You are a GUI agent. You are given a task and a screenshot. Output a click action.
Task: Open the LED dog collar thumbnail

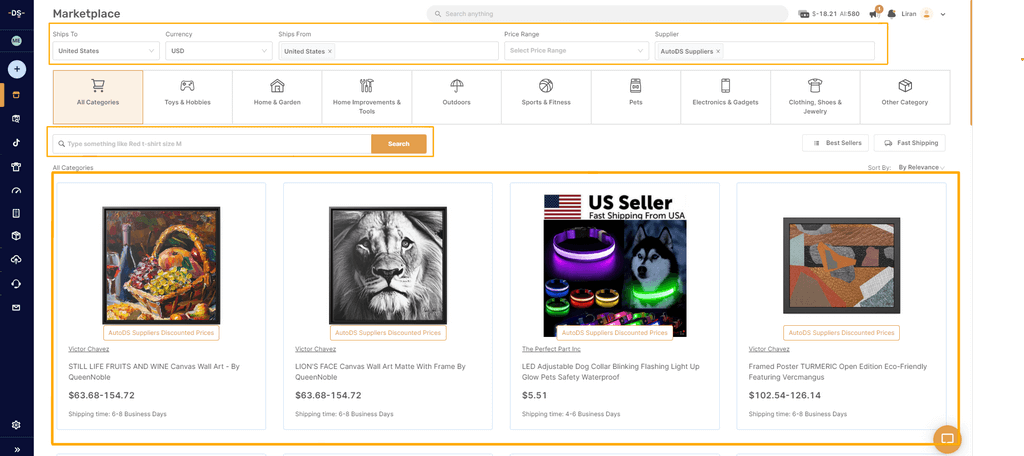click(615, 265)
